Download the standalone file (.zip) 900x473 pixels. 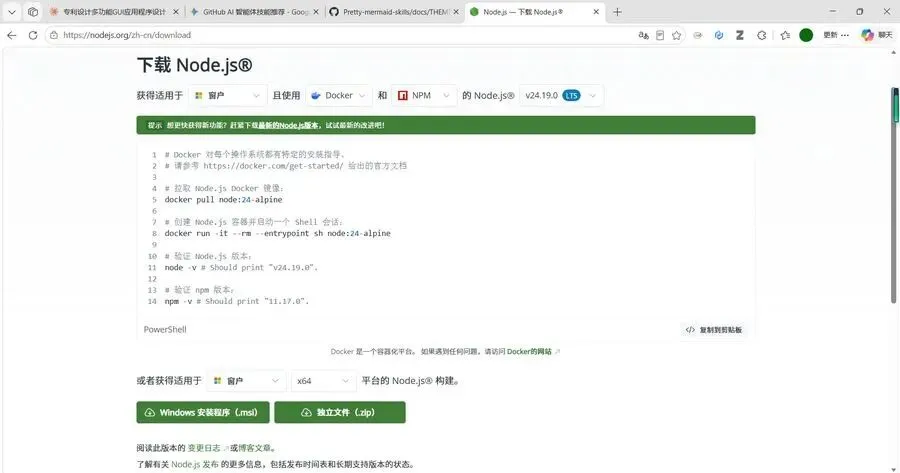(340, 412)
